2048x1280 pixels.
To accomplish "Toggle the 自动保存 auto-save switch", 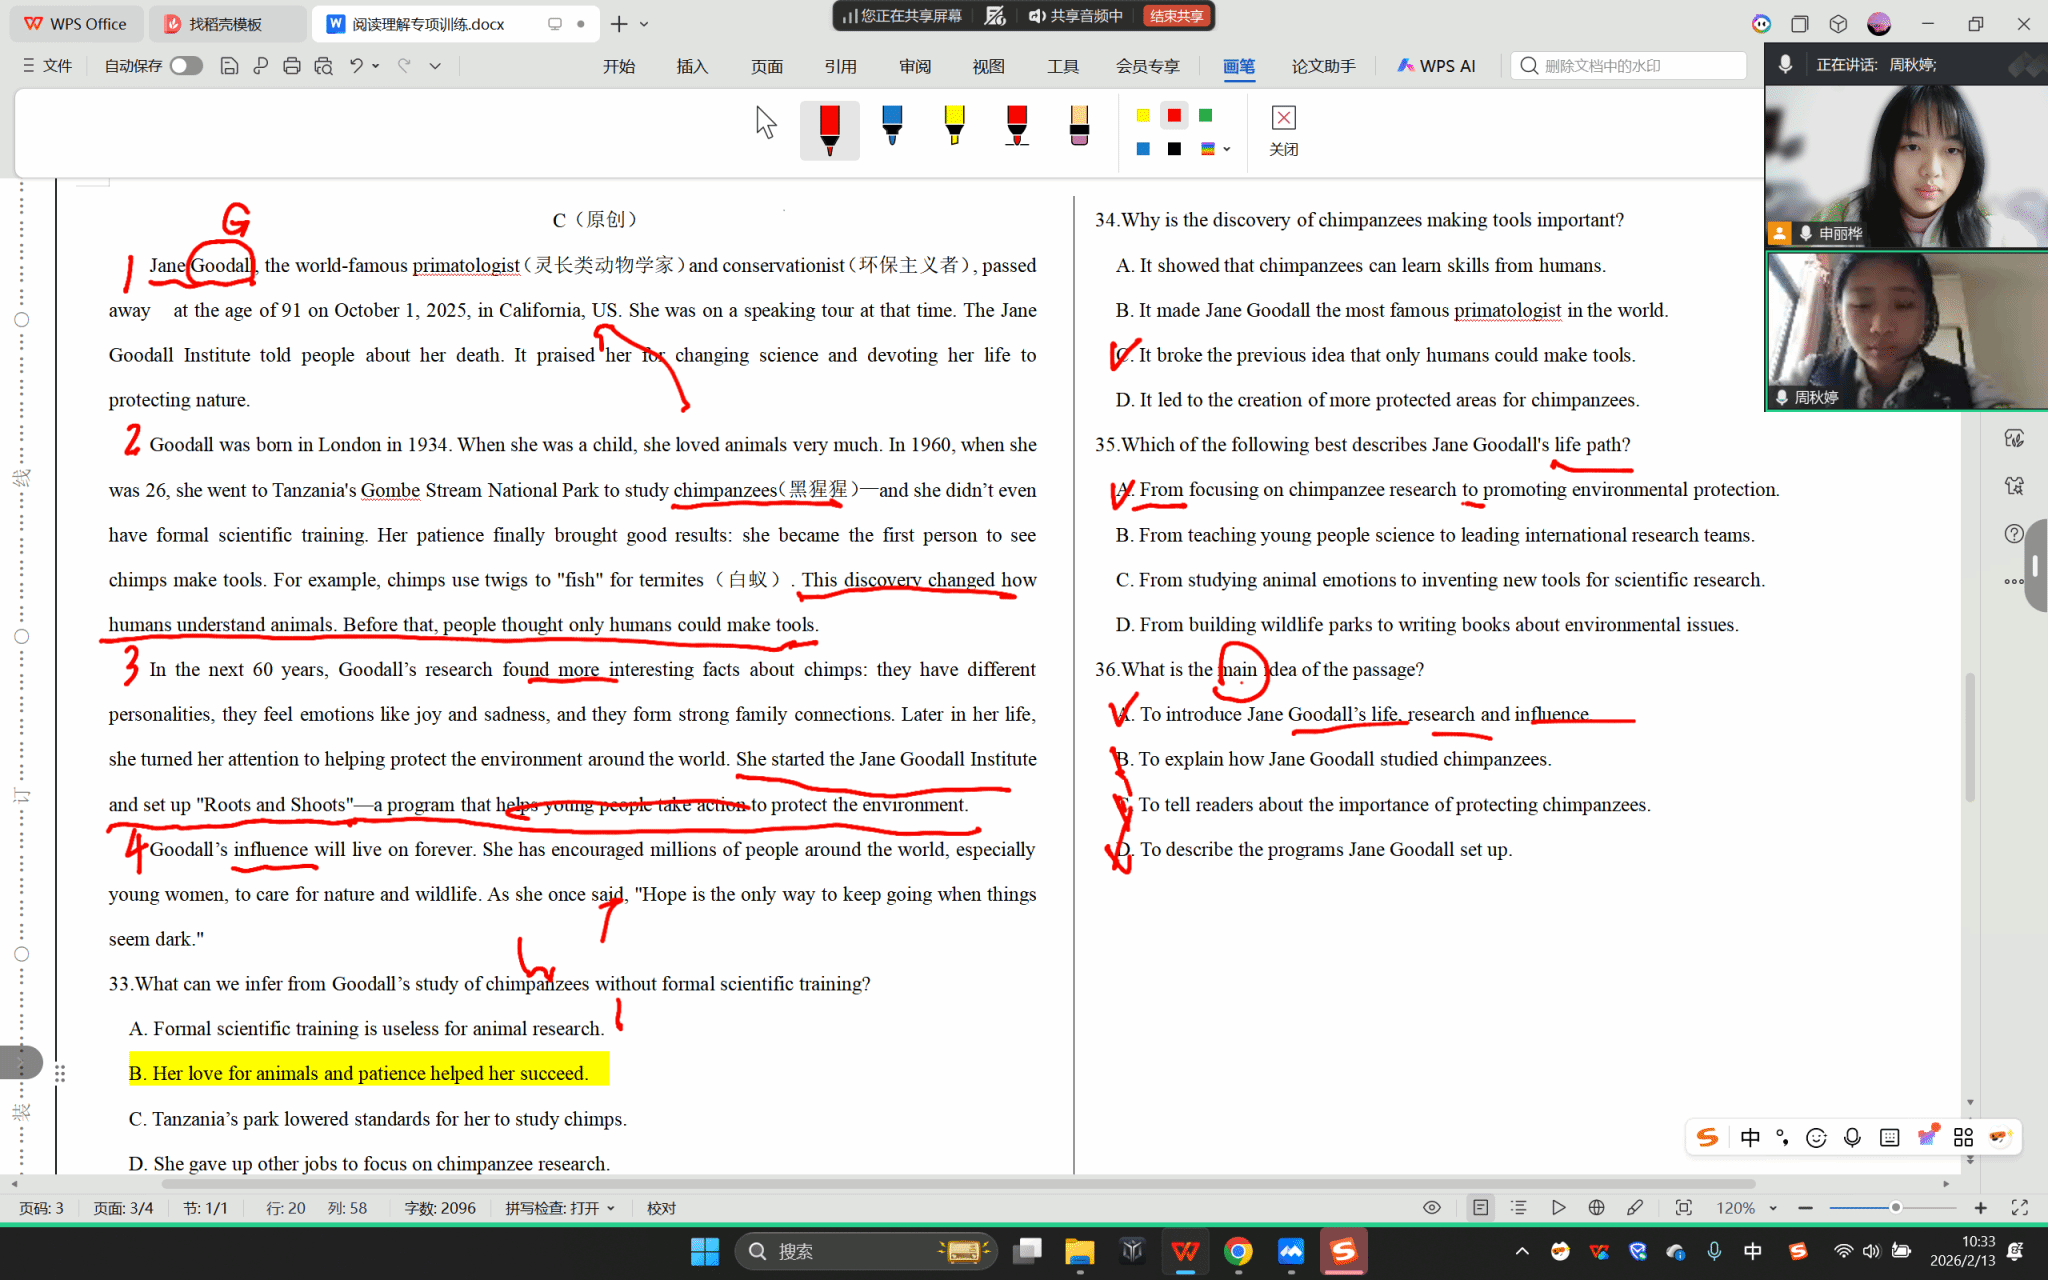I will [186, 66].
